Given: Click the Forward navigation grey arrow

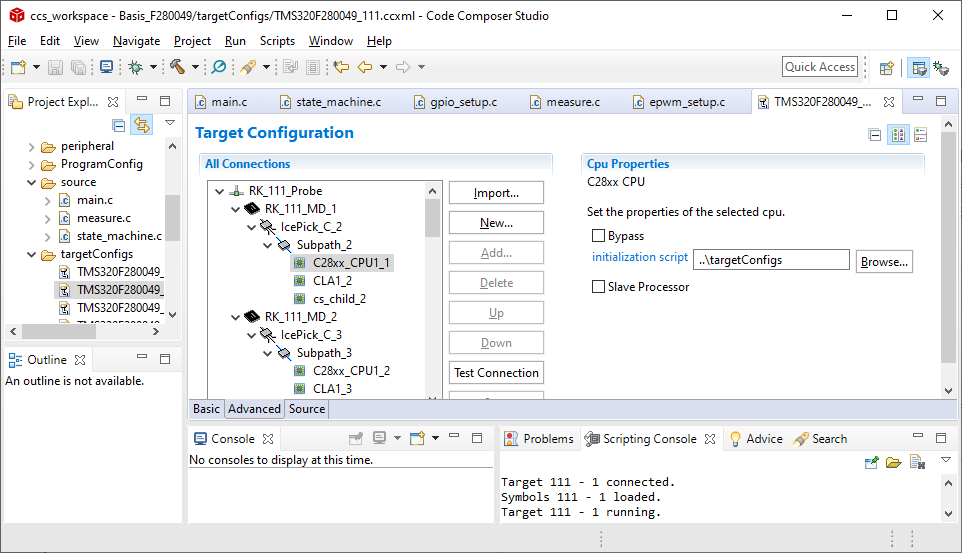Looking at the screenshot, I should click(x=403, y=67).
